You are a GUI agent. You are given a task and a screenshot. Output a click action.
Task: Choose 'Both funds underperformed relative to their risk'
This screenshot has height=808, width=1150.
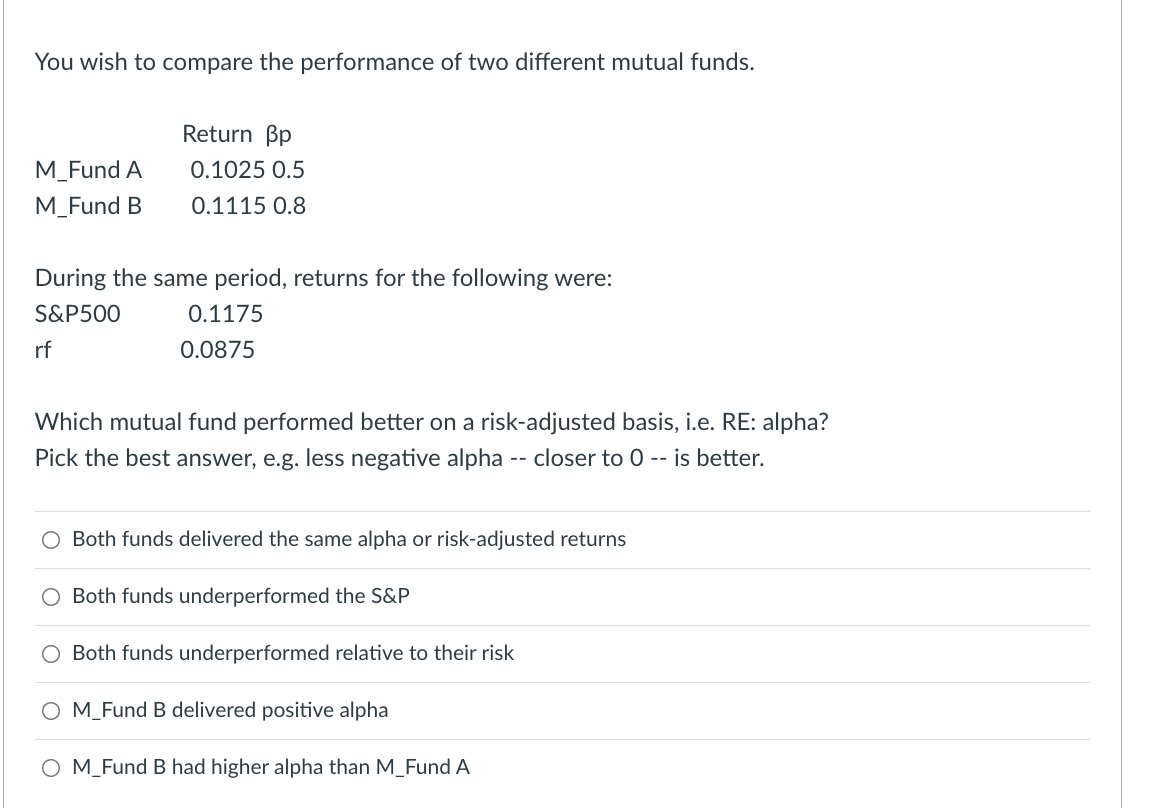(x=50, y=654)
